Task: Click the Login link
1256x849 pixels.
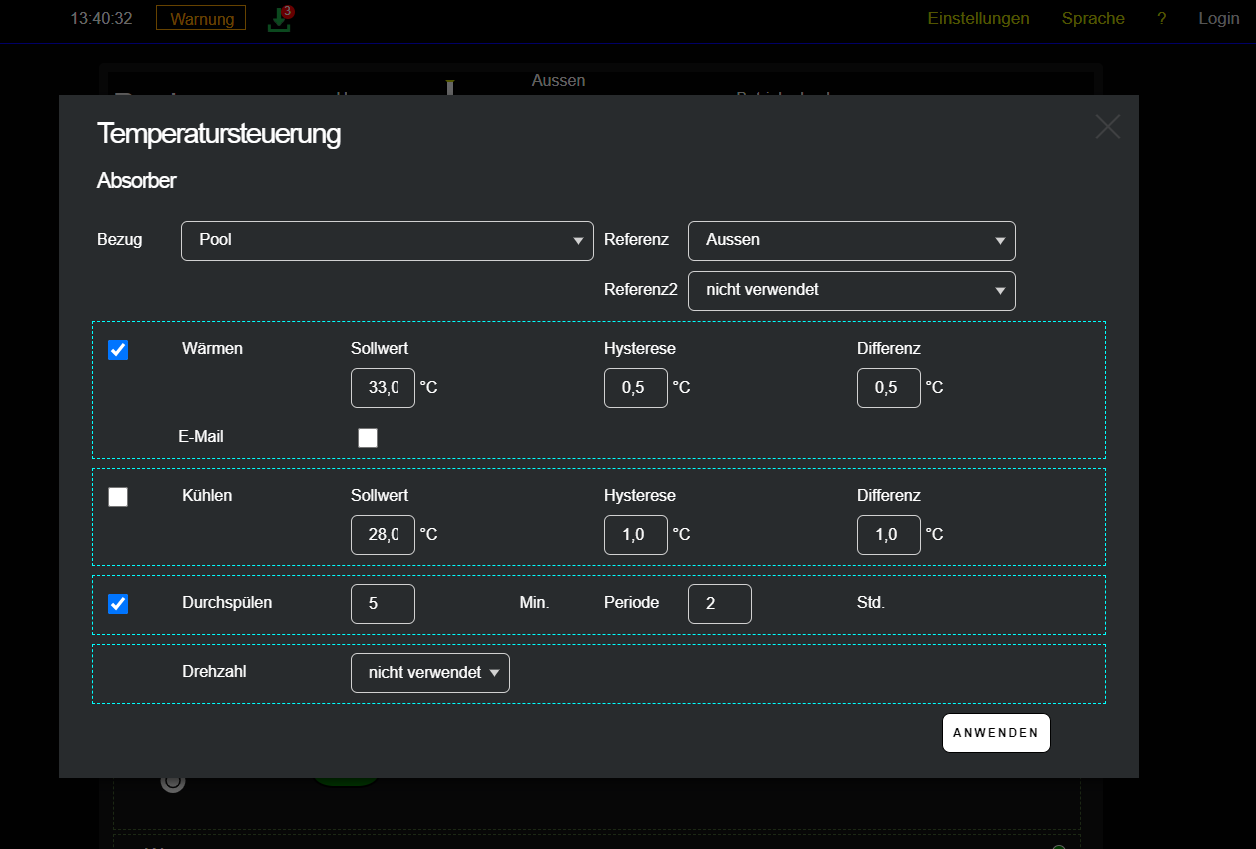Action: [1218, 19]
